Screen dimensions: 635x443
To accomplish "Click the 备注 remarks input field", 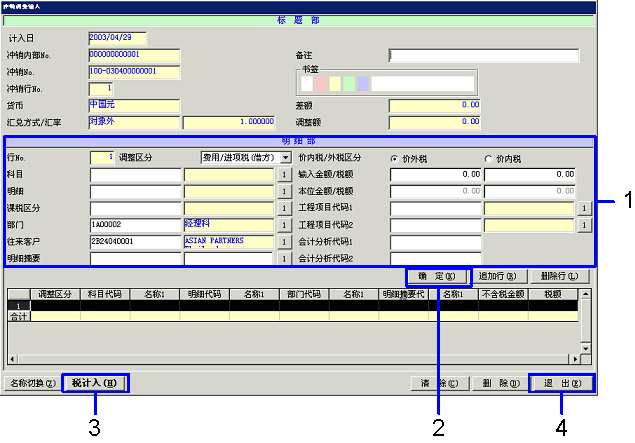I will tap(484, 56).
